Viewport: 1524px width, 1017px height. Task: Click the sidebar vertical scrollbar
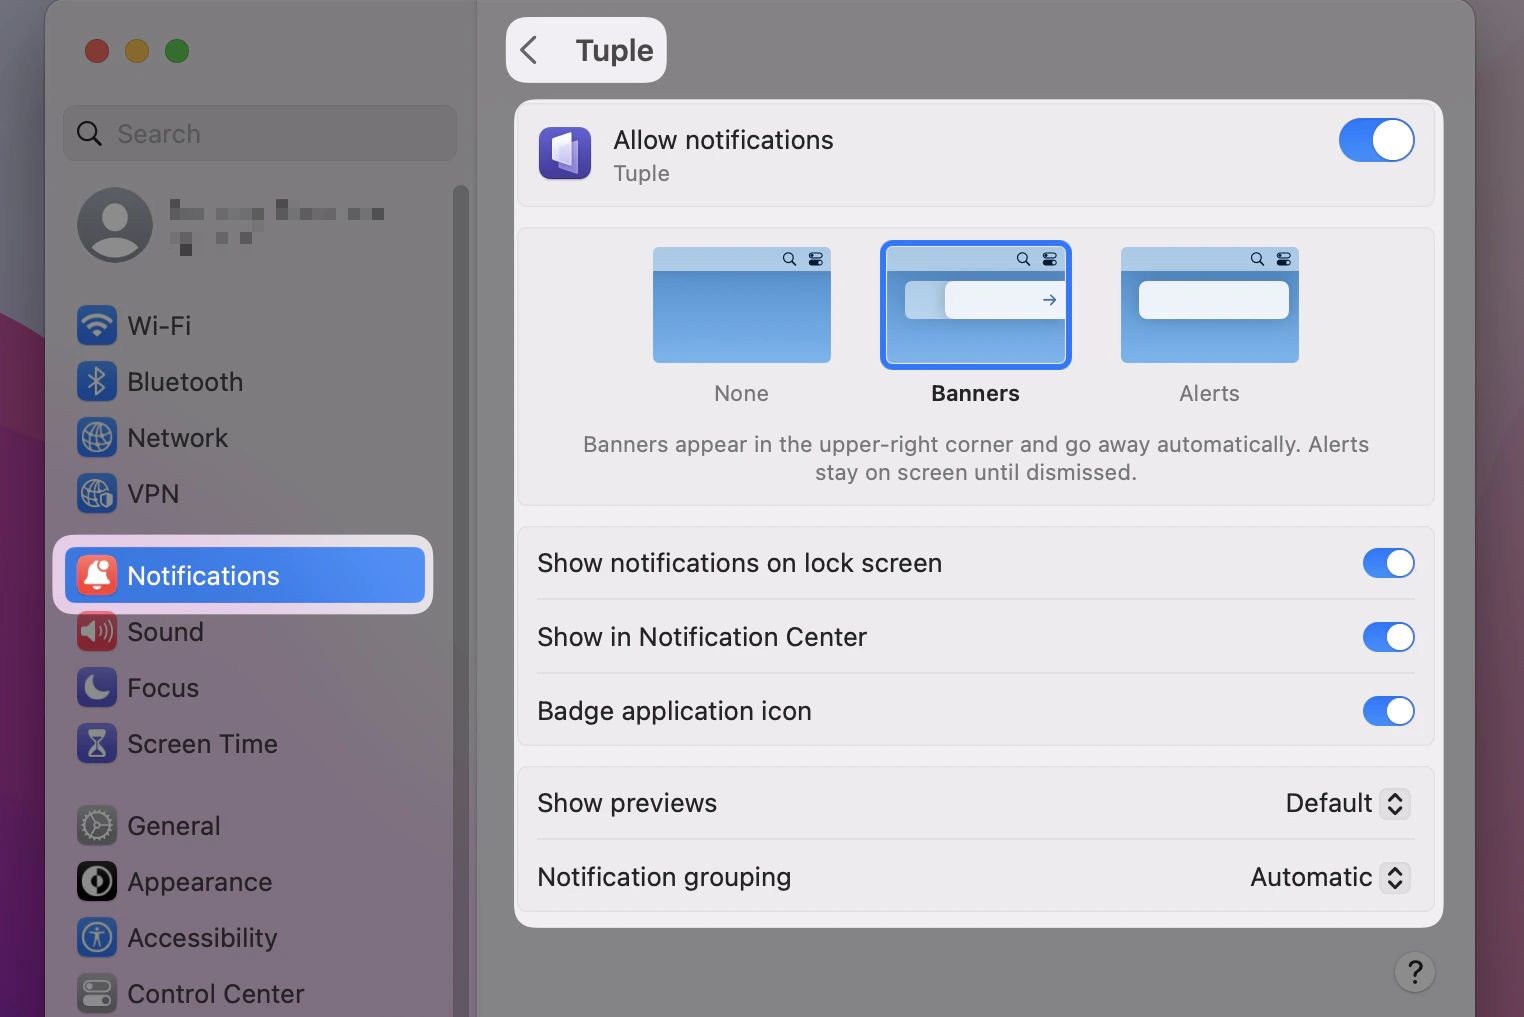[x=461, y=600]
